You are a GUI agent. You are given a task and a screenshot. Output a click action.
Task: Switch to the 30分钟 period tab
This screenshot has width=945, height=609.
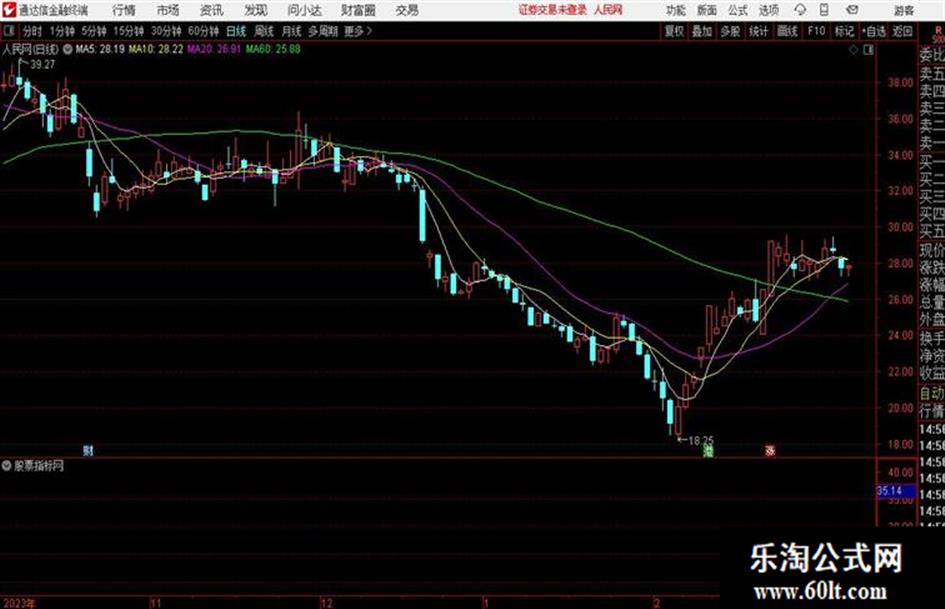[166, 31]
